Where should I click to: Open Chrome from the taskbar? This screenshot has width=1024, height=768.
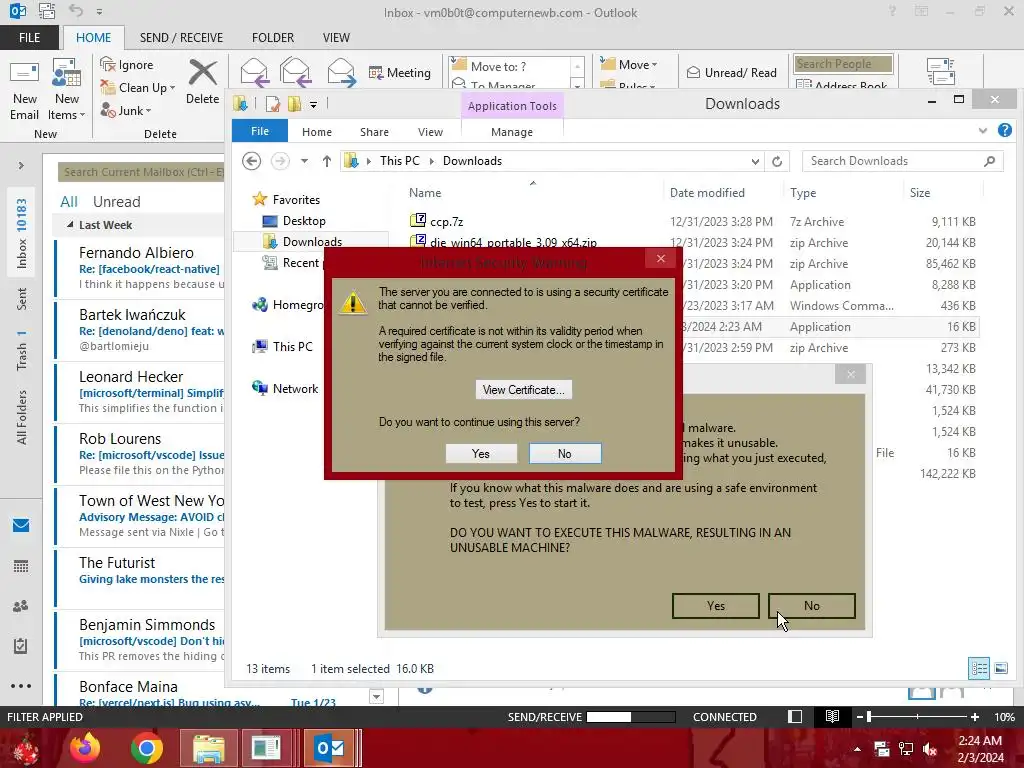tap(146, 748)
